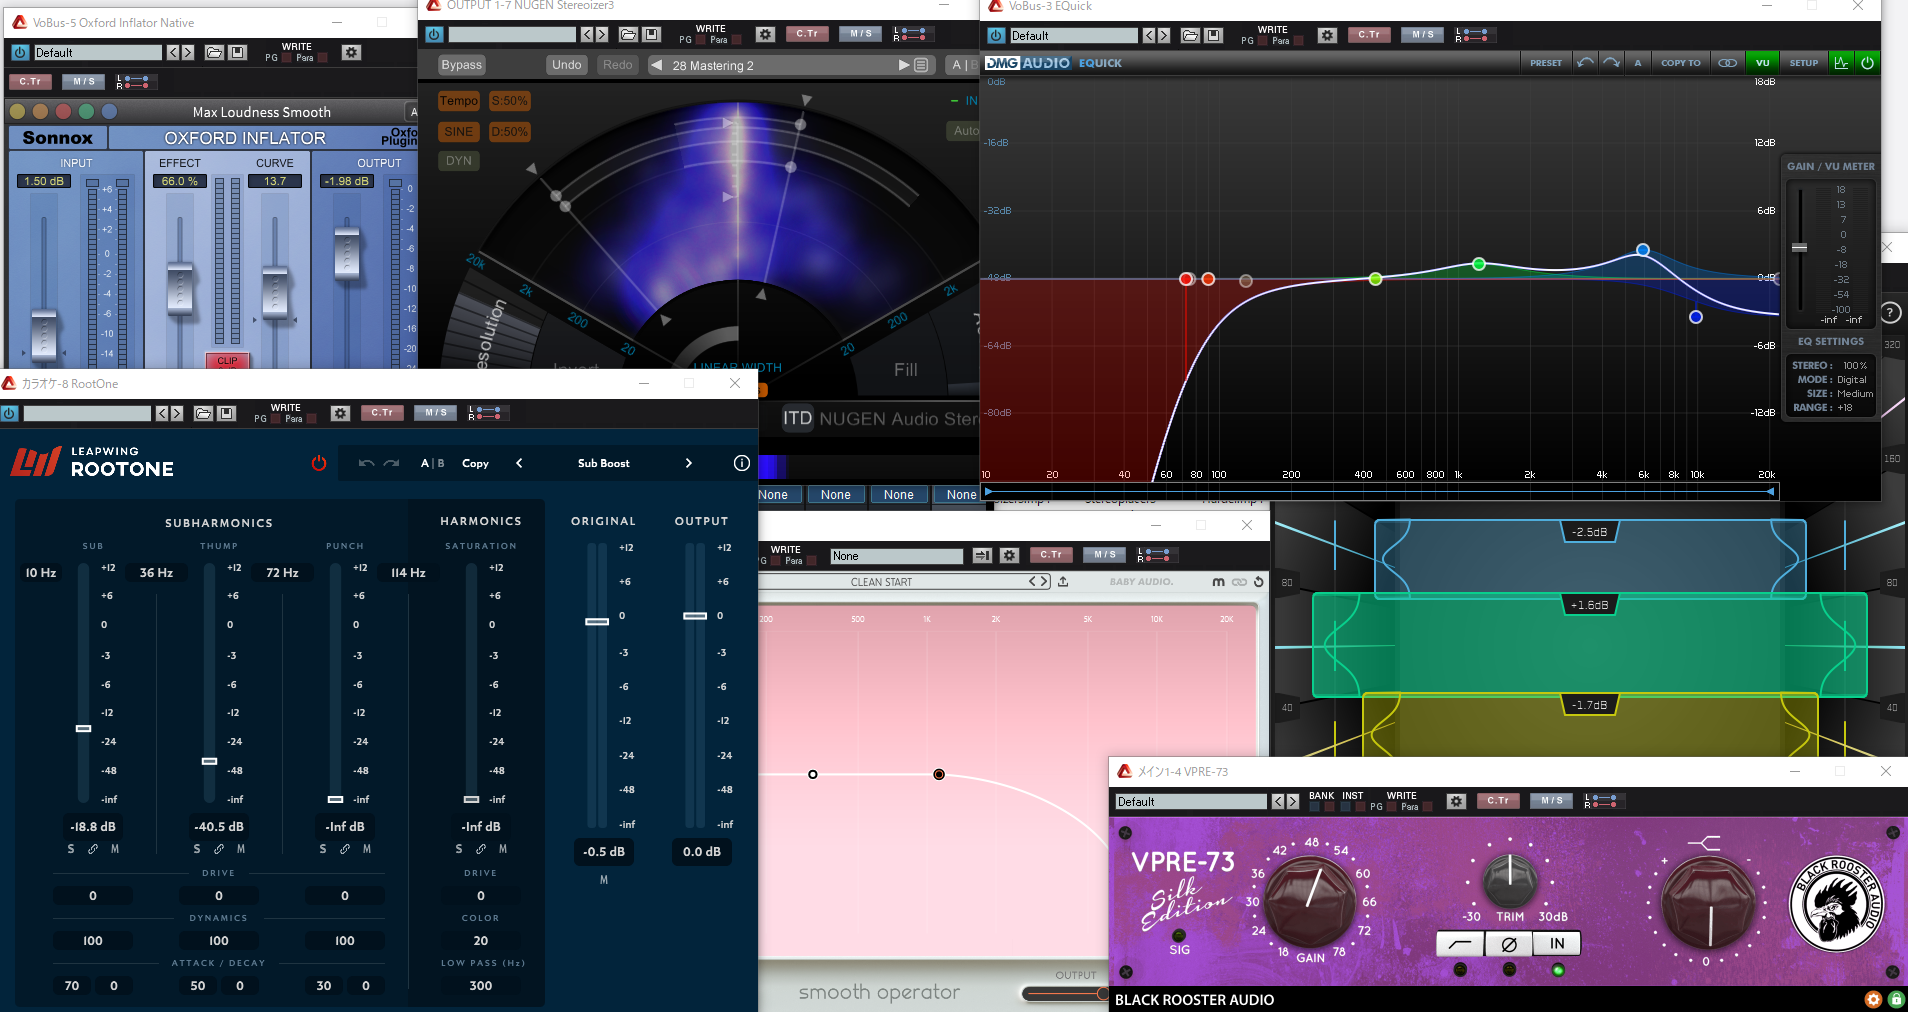This screenshot has height=1012, width=1908.
Task: Click EQuick undo arrow icon
Action: coord(1585,63)
